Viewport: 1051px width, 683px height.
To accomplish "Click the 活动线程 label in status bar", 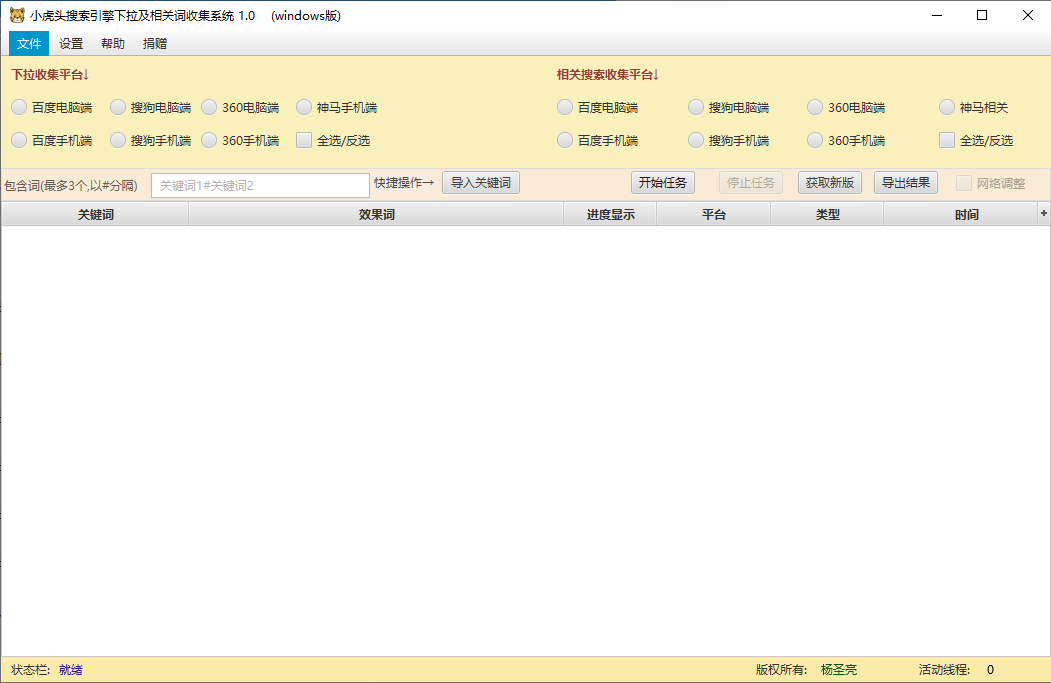I will click(944, 670).
